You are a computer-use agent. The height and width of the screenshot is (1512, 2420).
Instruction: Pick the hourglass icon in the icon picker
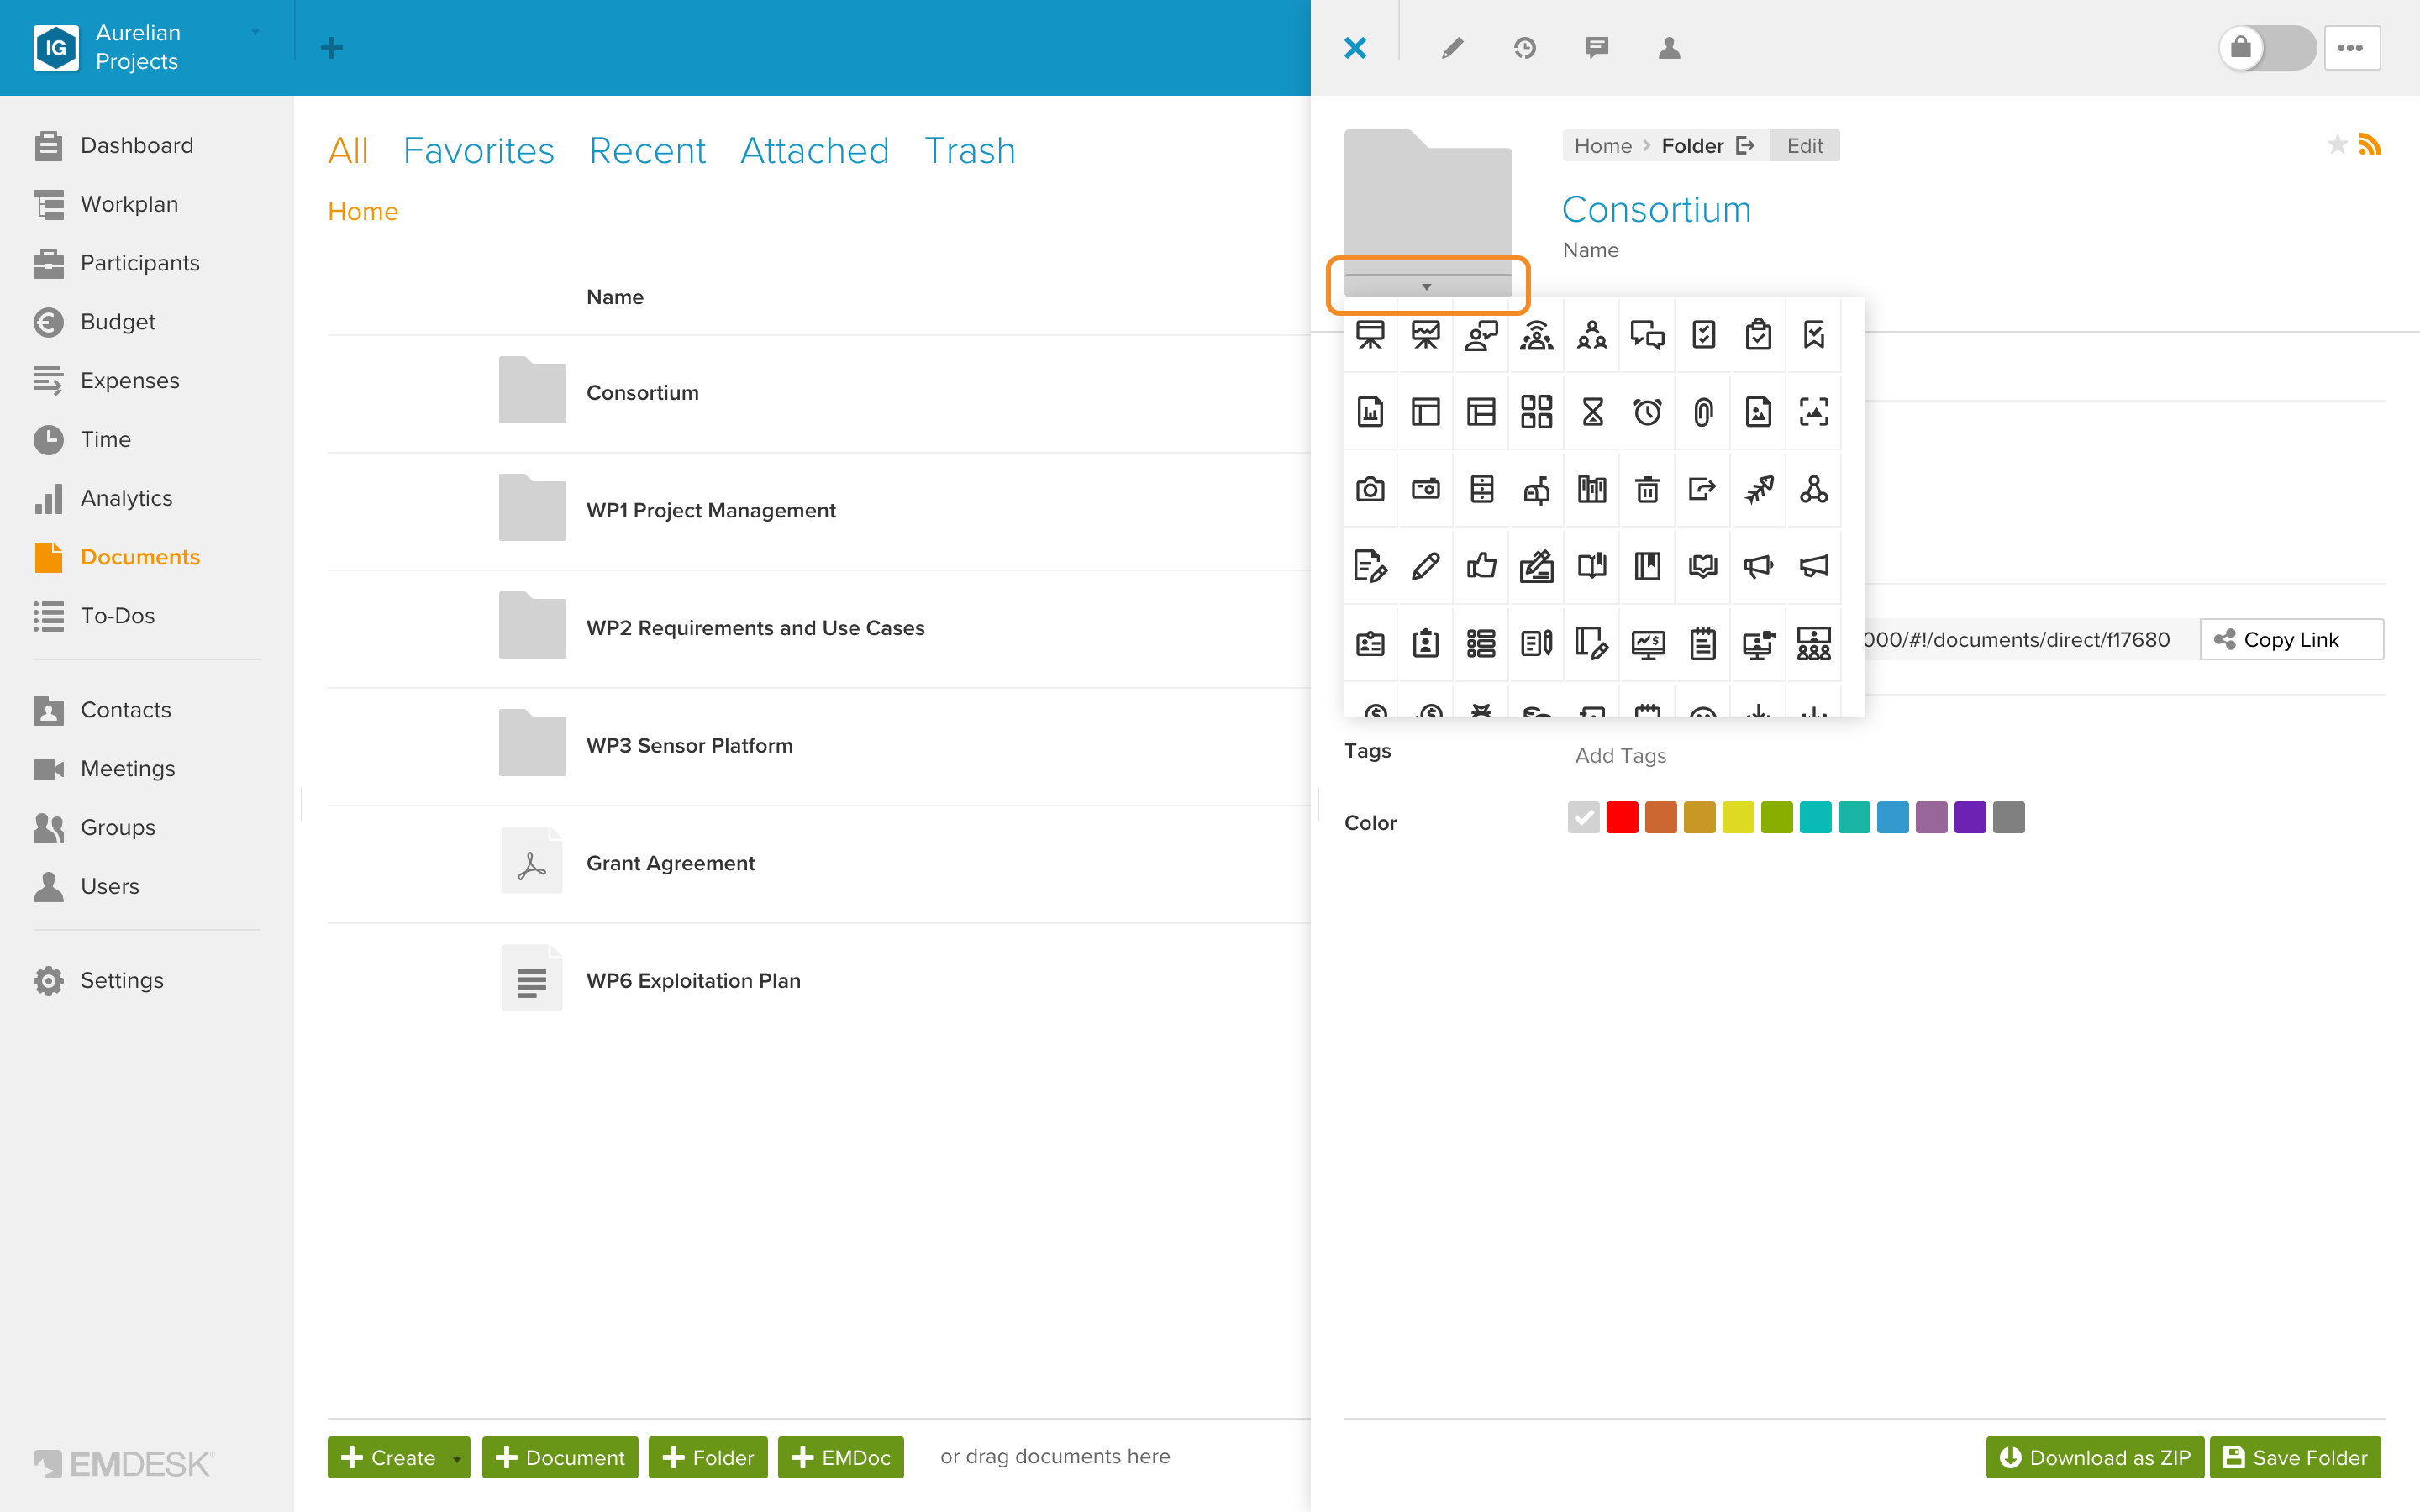(x=1592, y=412)
